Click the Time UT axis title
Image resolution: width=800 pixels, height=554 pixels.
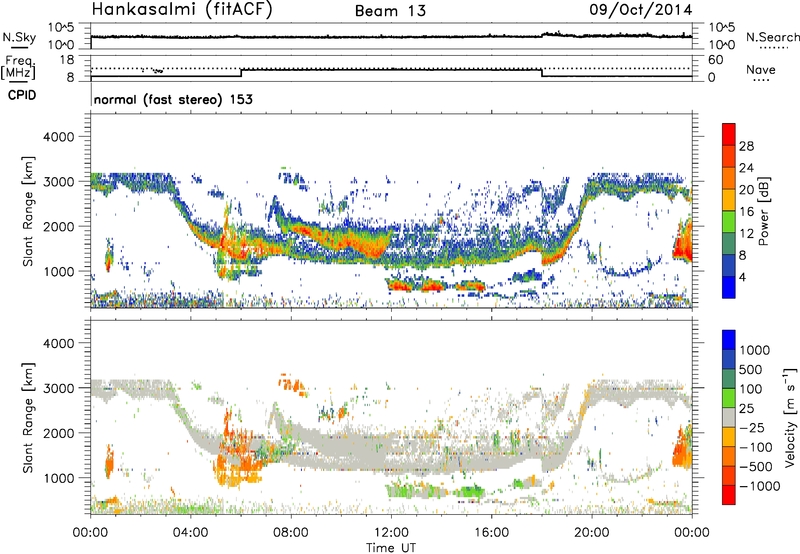point(391,548)
